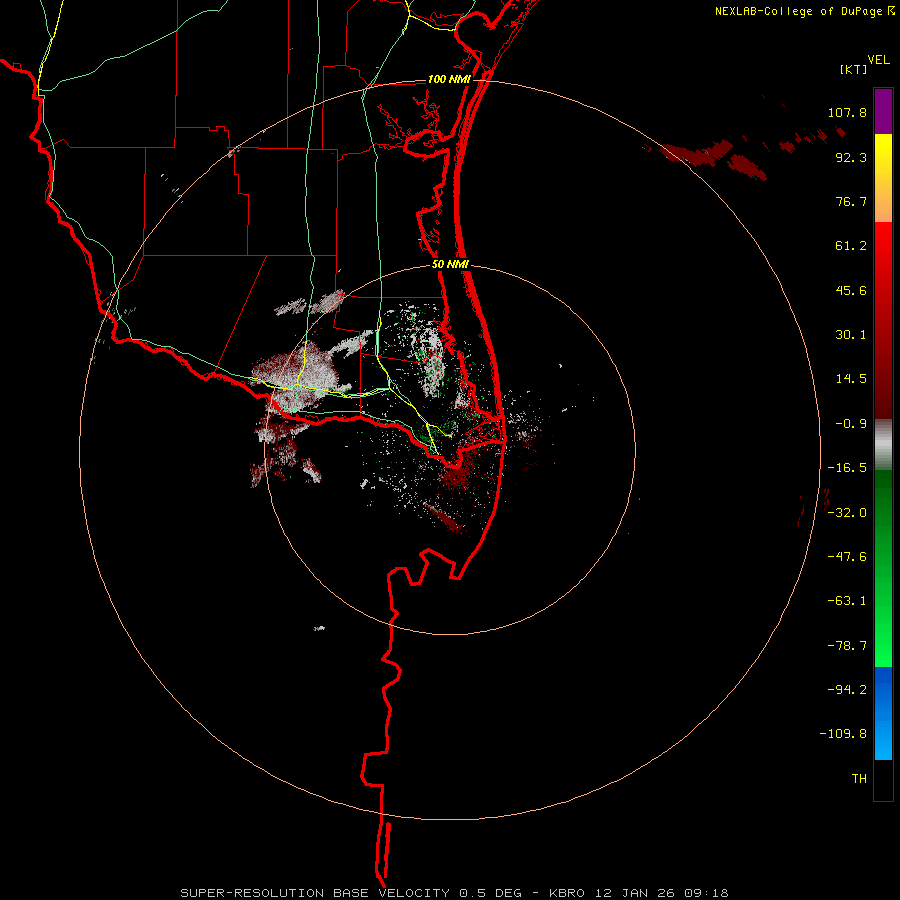The image size is (900, 900).
Task: Click the VEL legend title
Action: click(878, 60)
